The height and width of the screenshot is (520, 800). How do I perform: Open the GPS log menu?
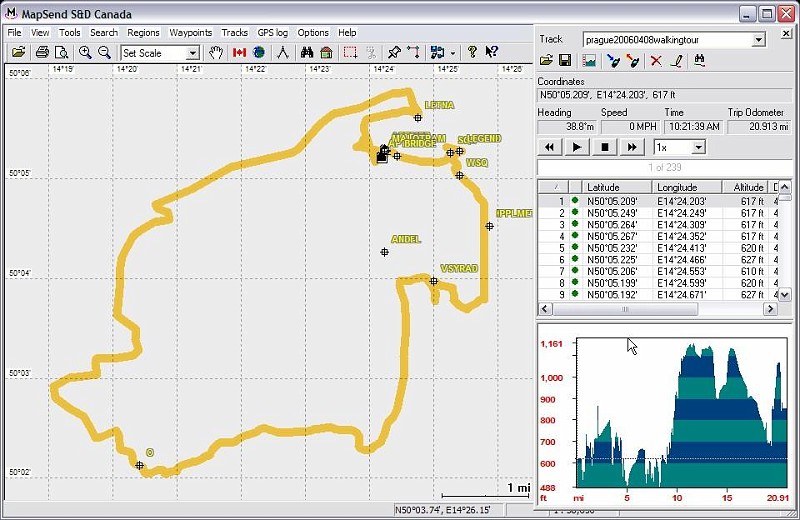(x=272, y=33)
